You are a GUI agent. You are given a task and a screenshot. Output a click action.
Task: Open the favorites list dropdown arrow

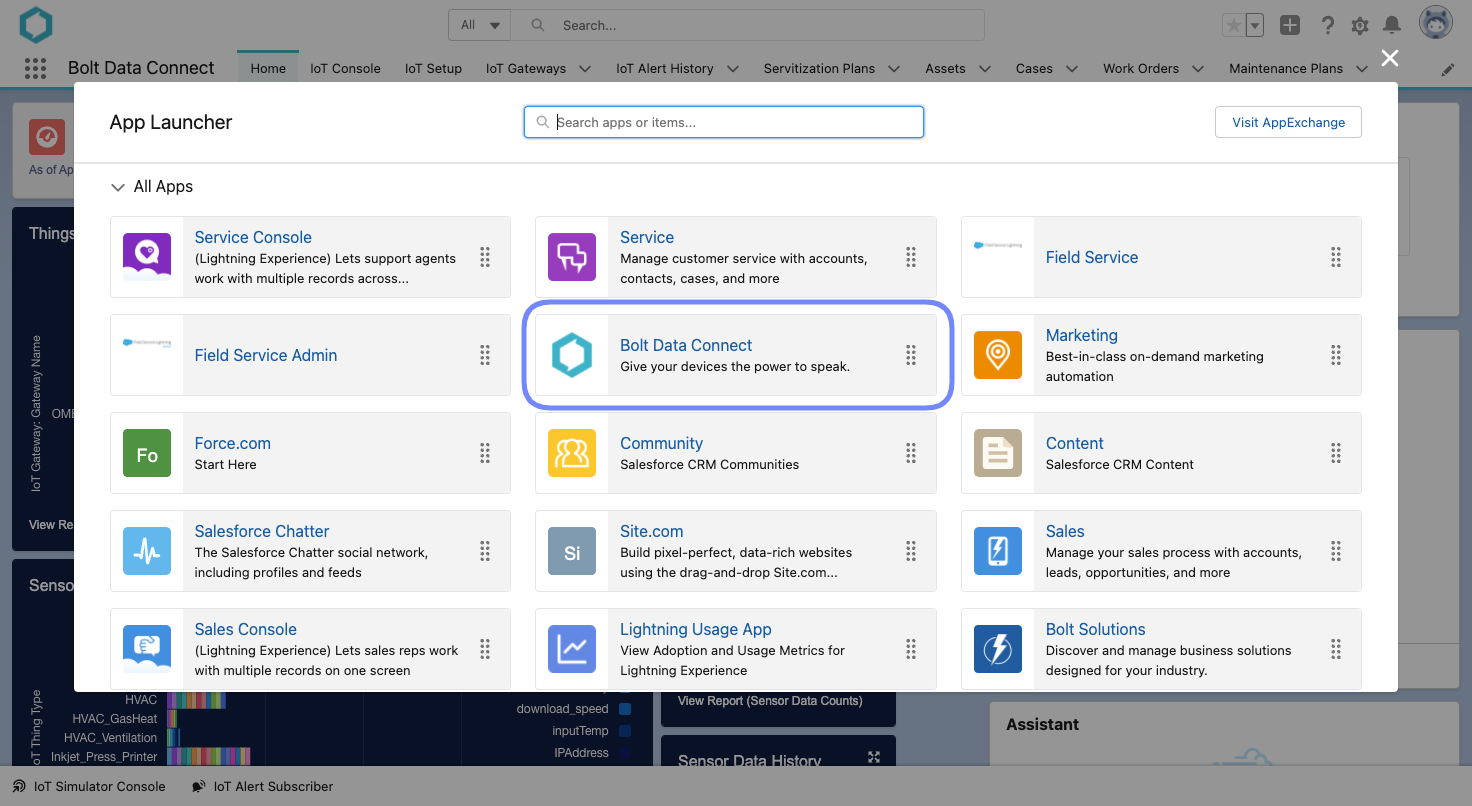click(x=1255, y=26)
